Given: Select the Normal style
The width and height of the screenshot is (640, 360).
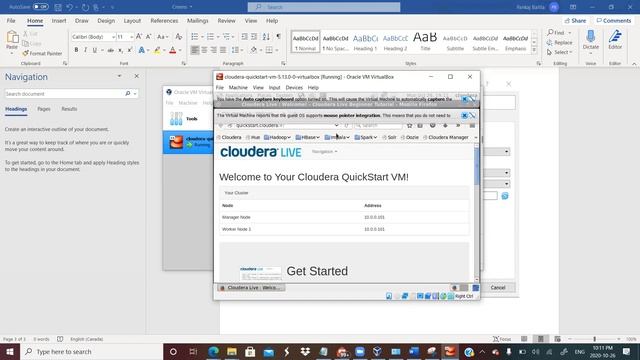Looking at the screenshot, I should coord(305,42).
